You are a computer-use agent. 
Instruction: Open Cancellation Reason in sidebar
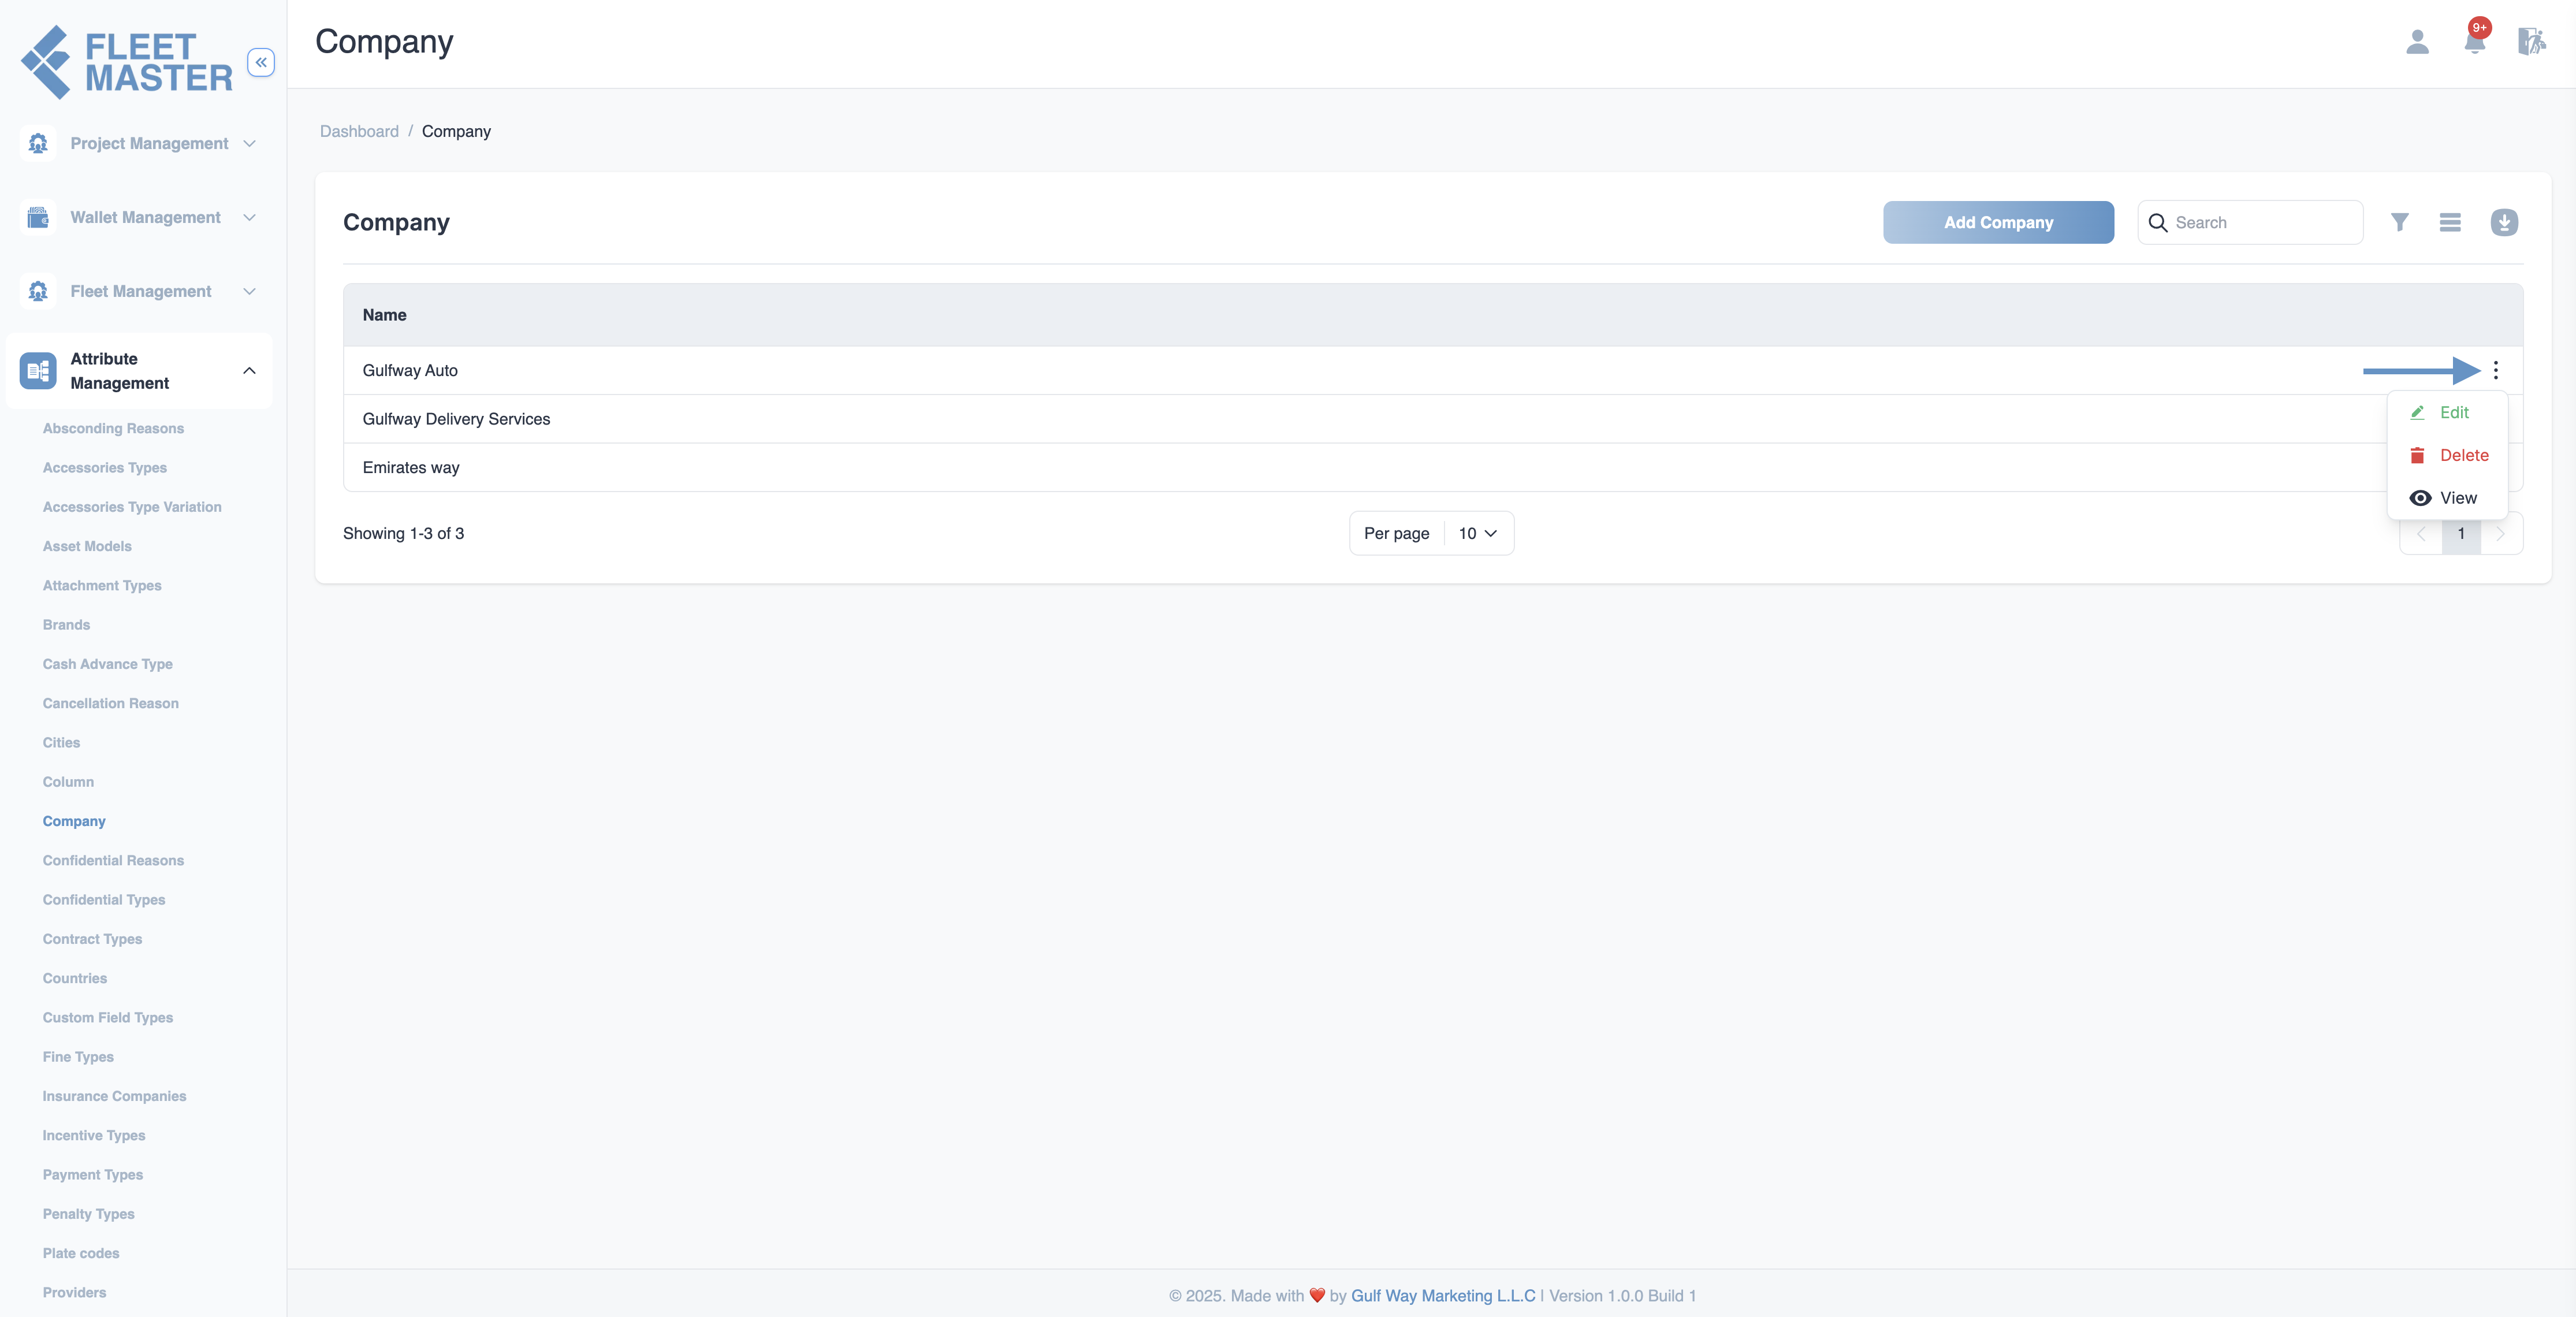tap(111, 703)
